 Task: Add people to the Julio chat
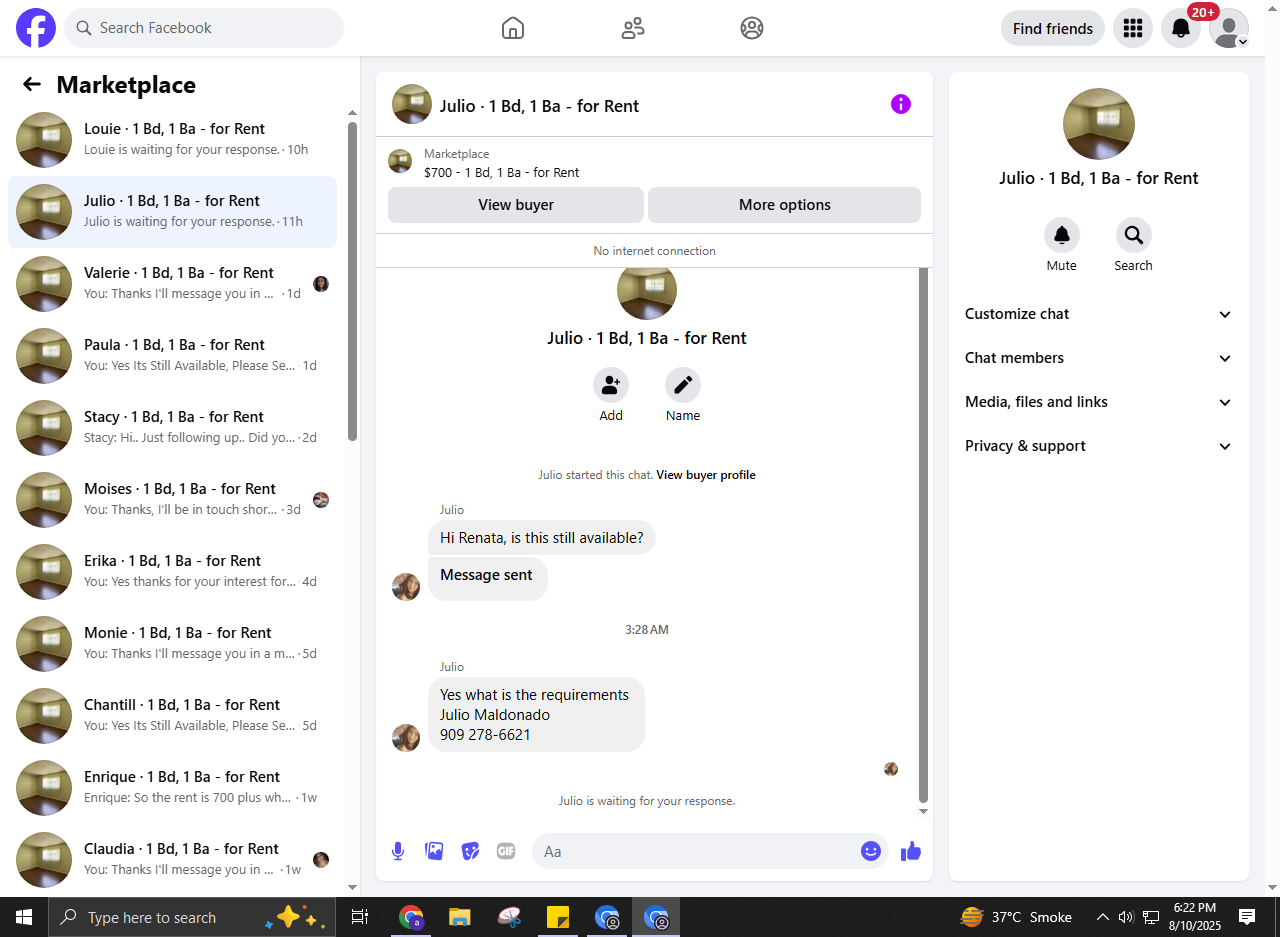click(611, 385)
